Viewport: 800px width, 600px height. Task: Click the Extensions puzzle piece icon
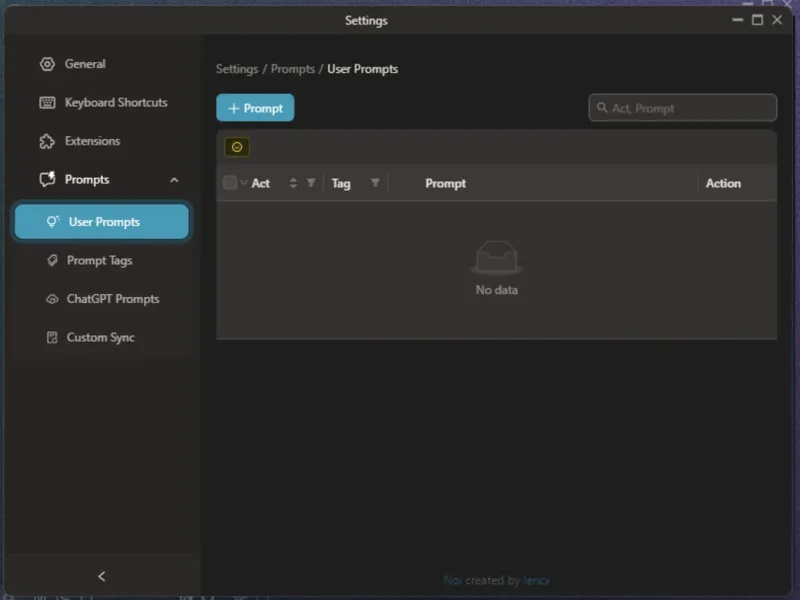[x=47, y=141]
